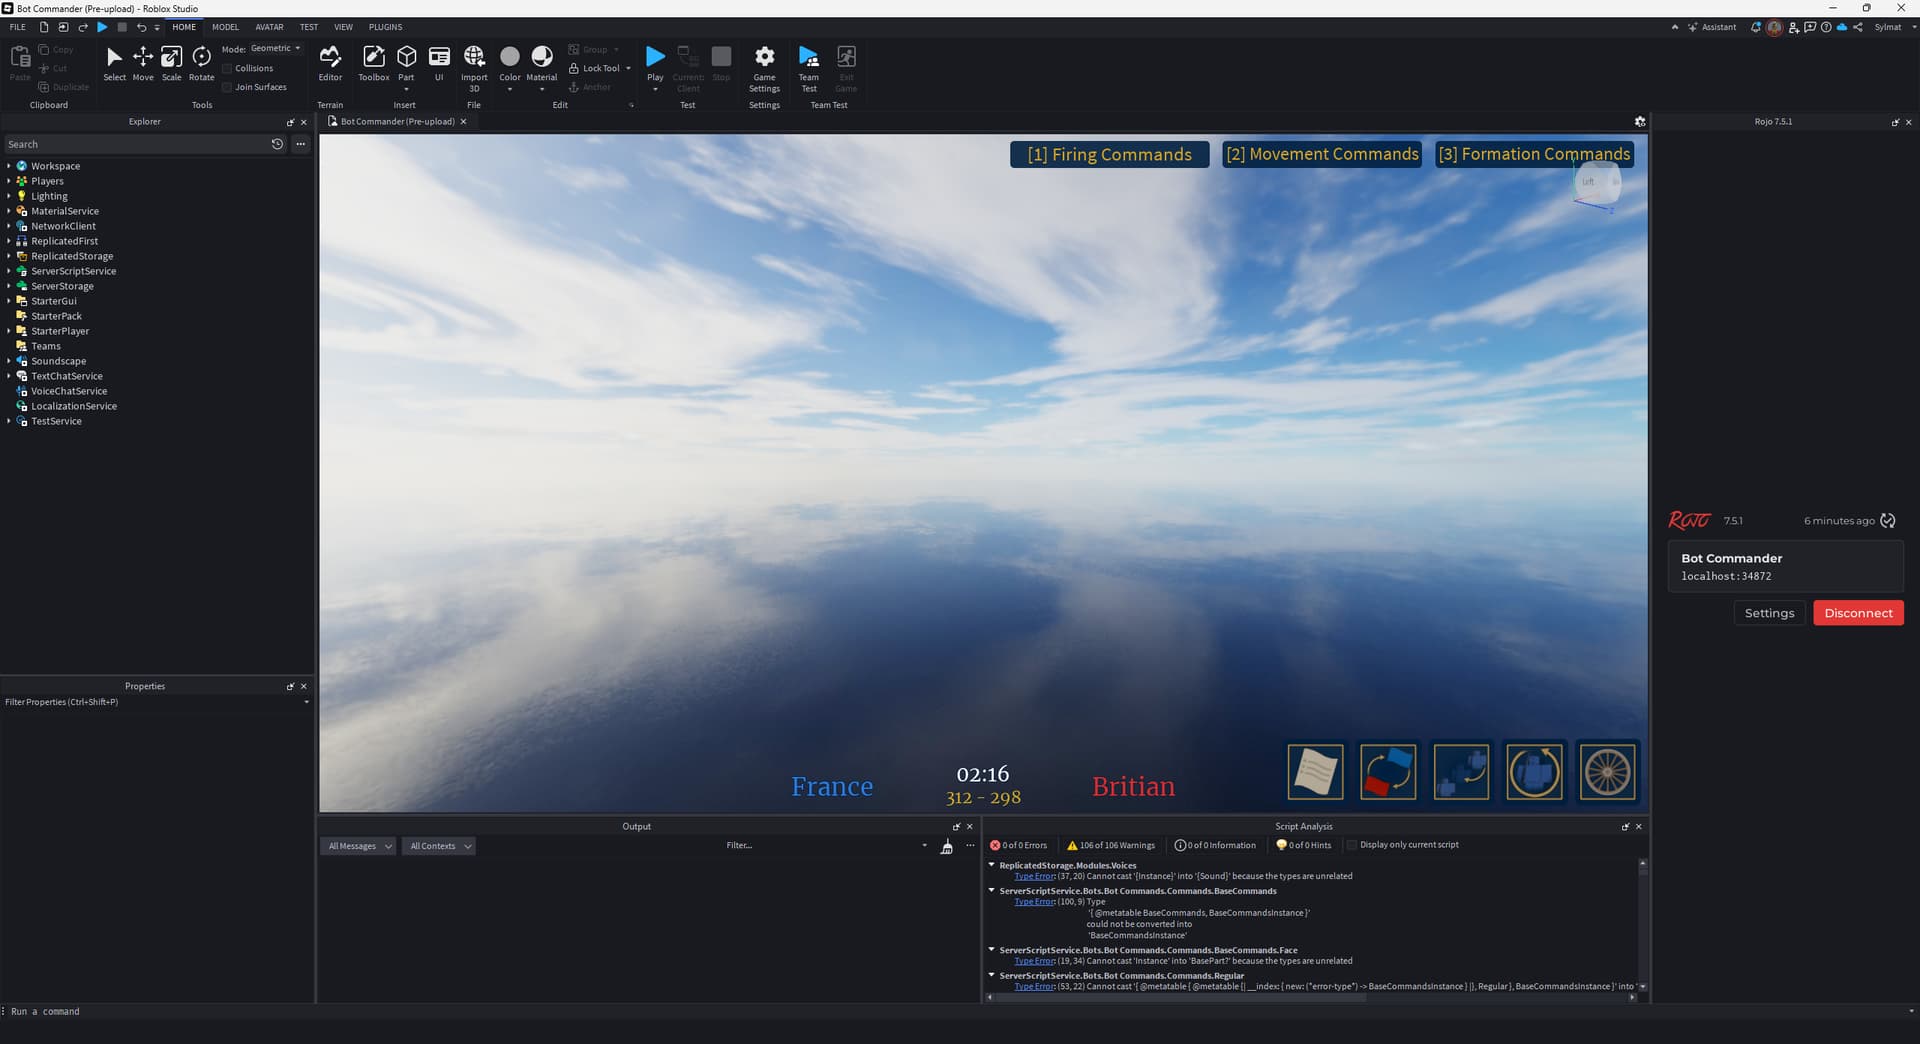The height and width of the screenshot is (1044, 1920).
Task: Switch to the VIEW tab
Action: pos(343,27)
